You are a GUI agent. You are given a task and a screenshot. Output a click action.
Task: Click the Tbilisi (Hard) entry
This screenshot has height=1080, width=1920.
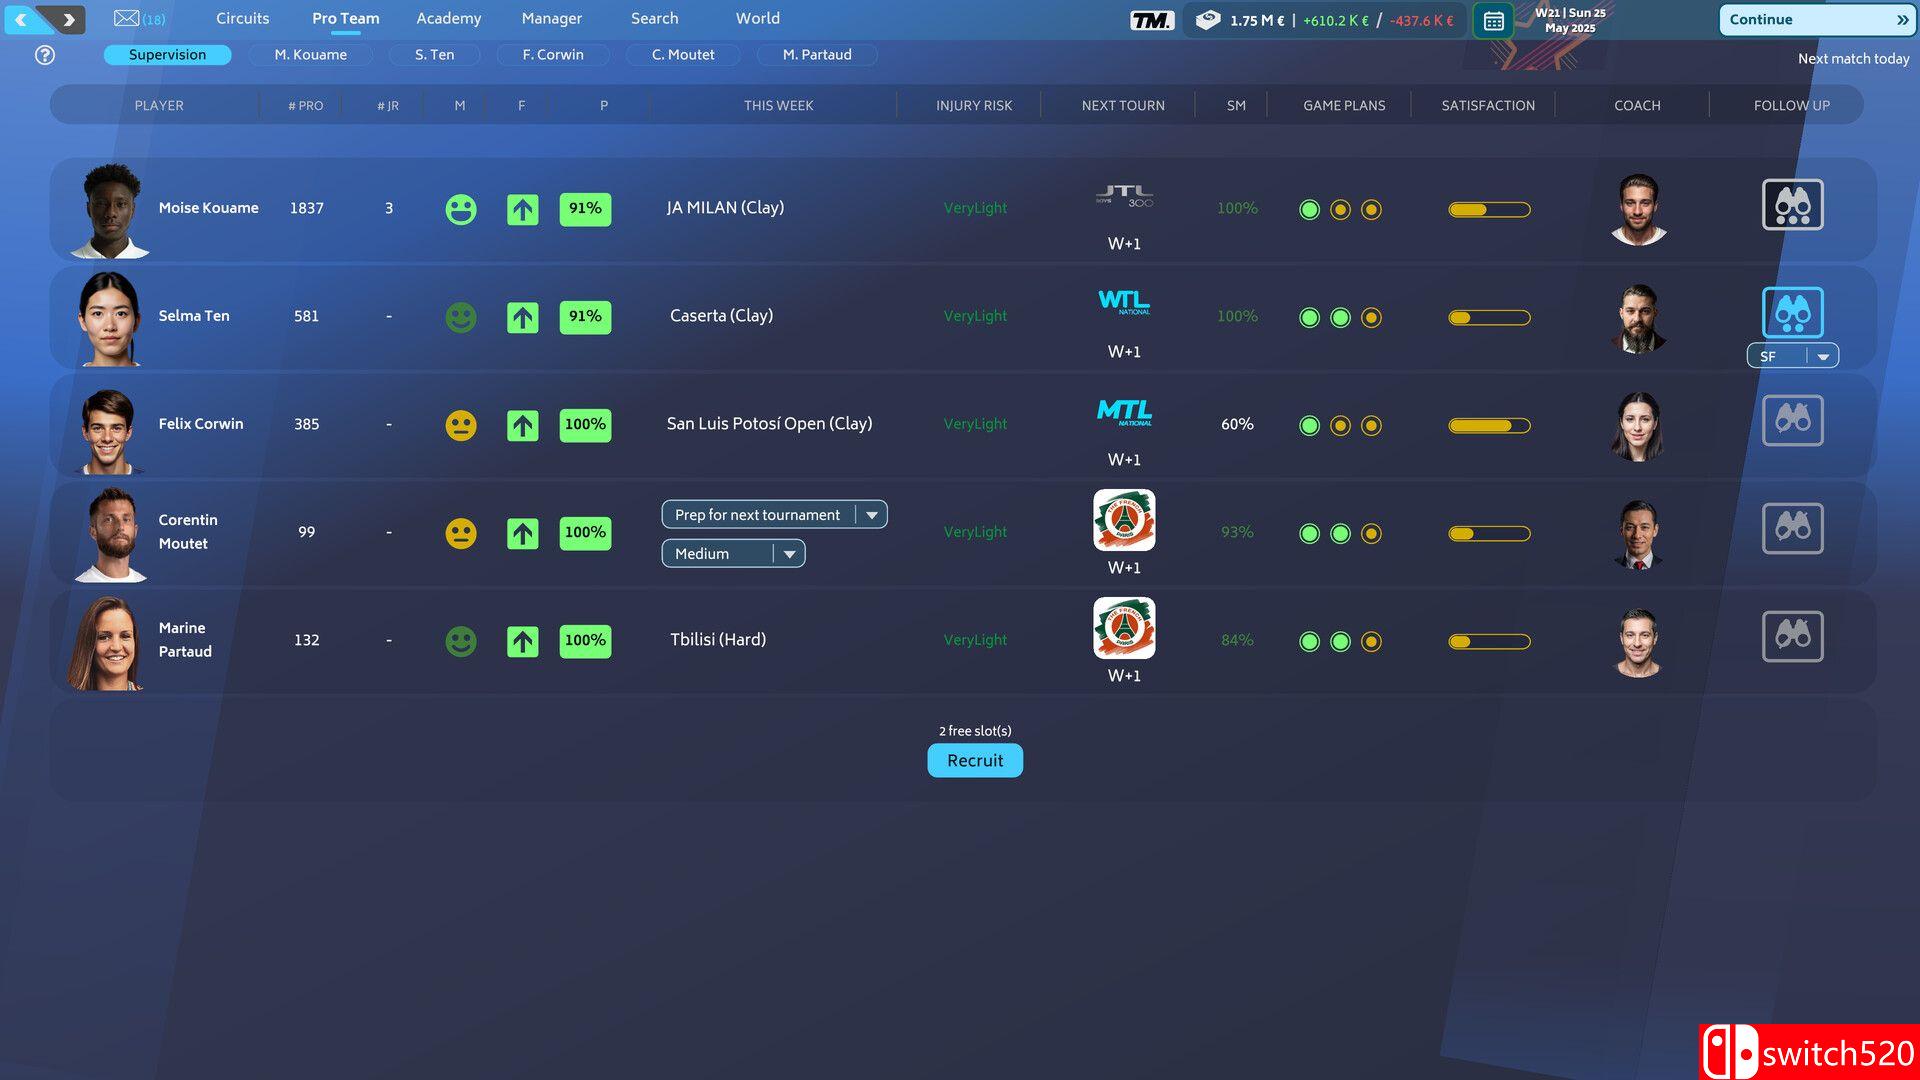coord(718,640)
